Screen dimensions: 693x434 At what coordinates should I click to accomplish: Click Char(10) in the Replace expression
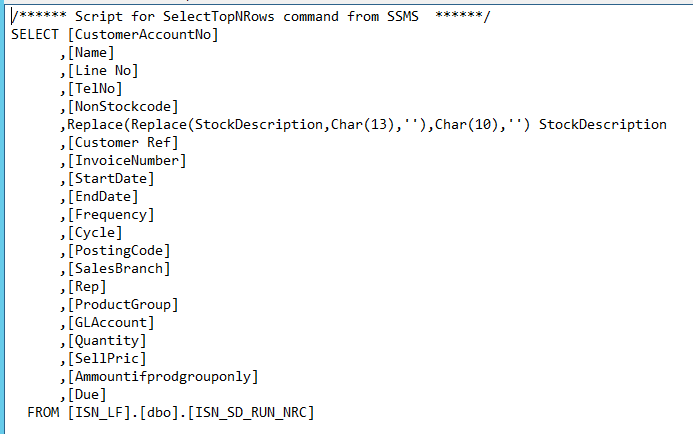[467, 125]
